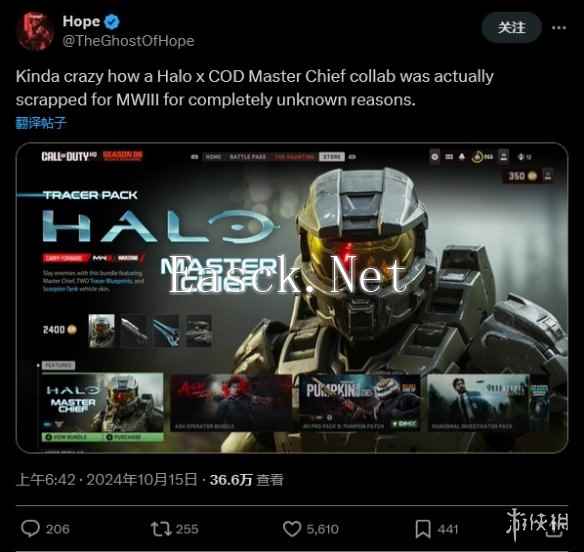Select the HOME tab in game menu
The height and width of the screenshot is (552, 584).
click(x=213, y=157)
